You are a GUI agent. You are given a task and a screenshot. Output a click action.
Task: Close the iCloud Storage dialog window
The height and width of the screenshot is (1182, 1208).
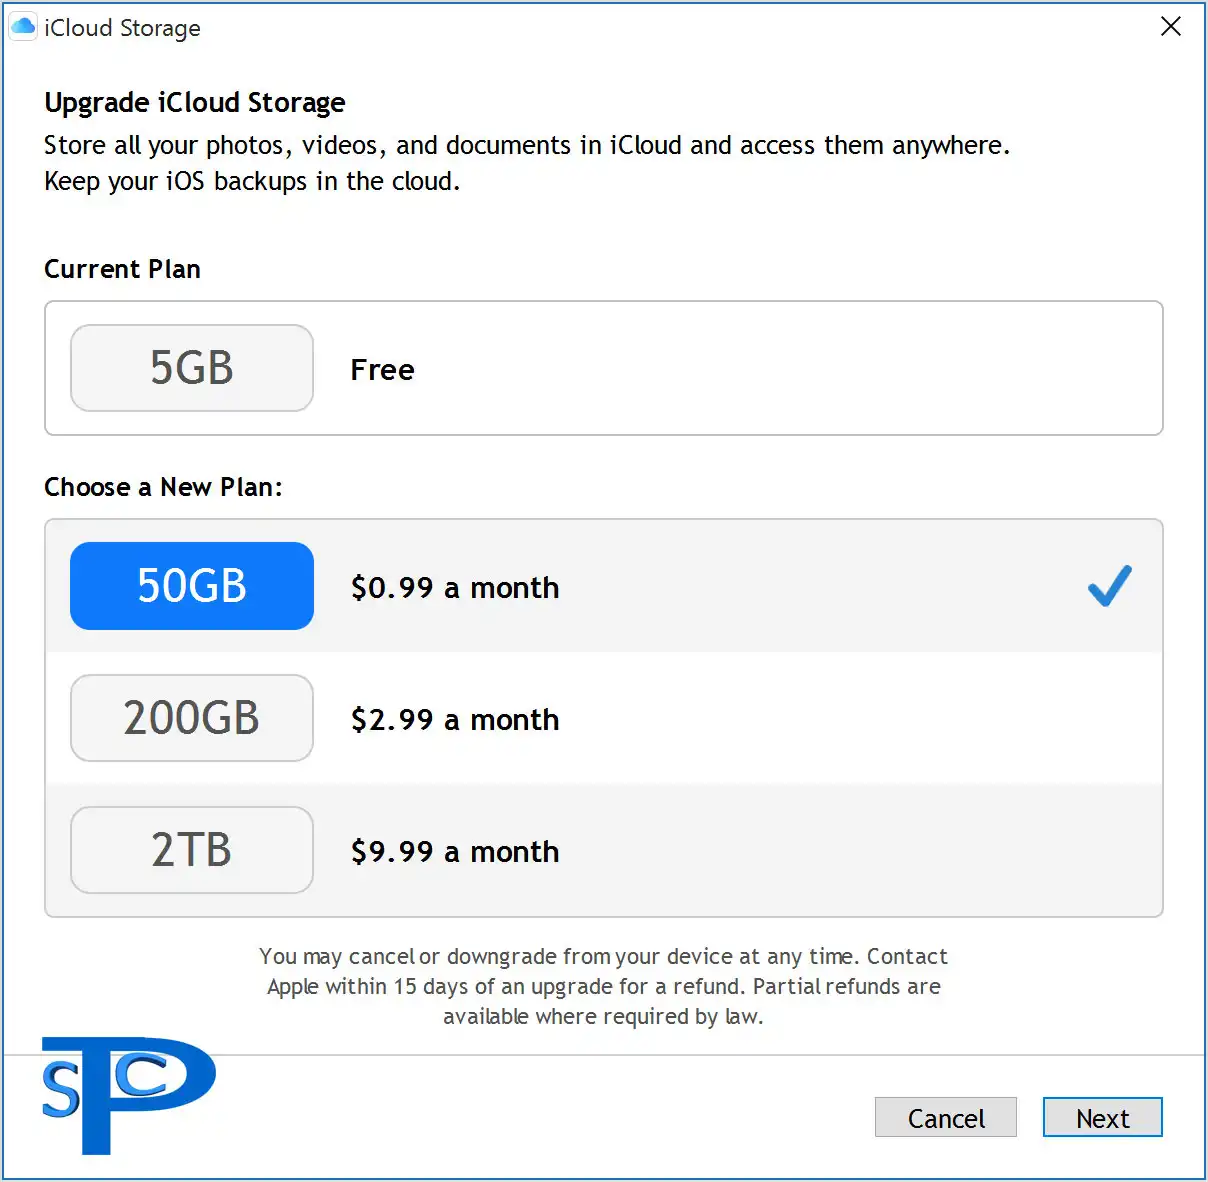(x=1171, y=27)
